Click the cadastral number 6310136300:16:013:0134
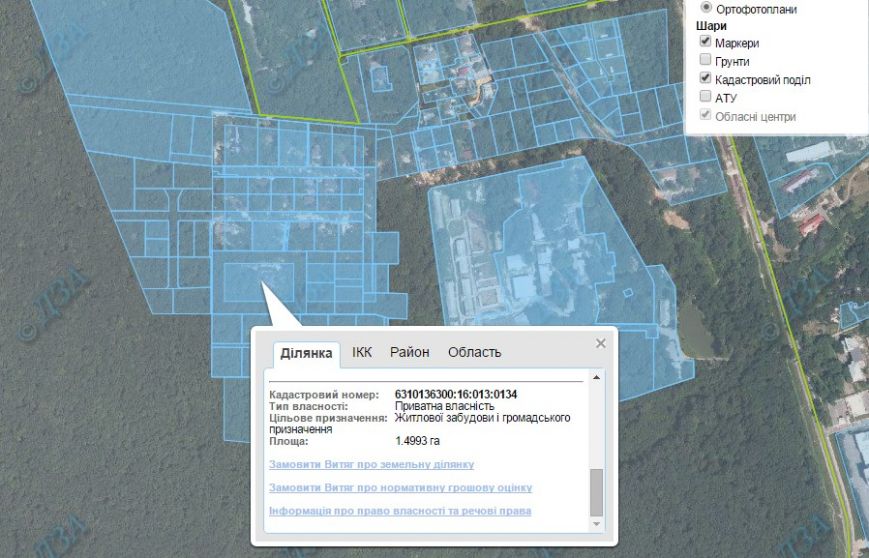Screen dimensions: 869x558 (x=455, y=394)
